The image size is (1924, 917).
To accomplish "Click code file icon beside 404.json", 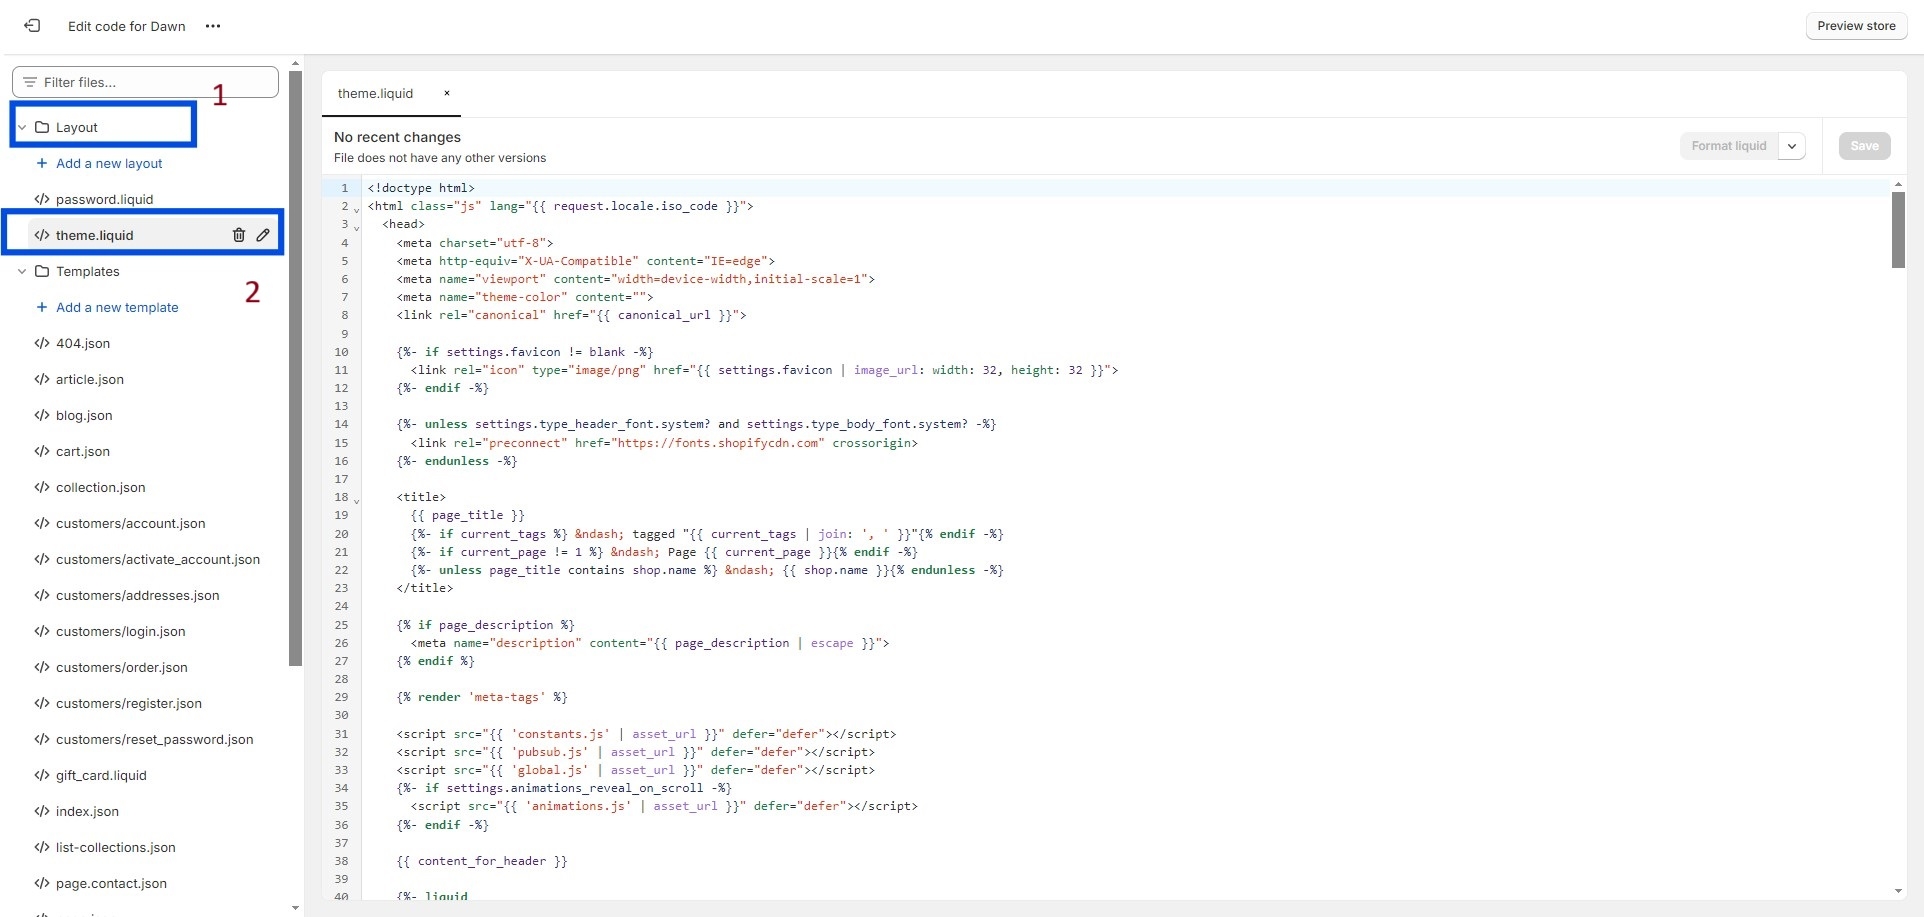I will (42, 343).
